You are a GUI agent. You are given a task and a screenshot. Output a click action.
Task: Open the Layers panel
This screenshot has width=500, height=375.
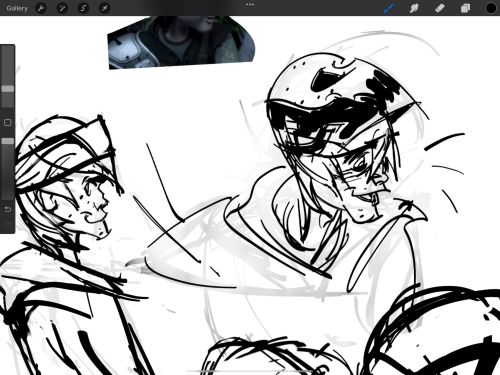click(465, 8)
